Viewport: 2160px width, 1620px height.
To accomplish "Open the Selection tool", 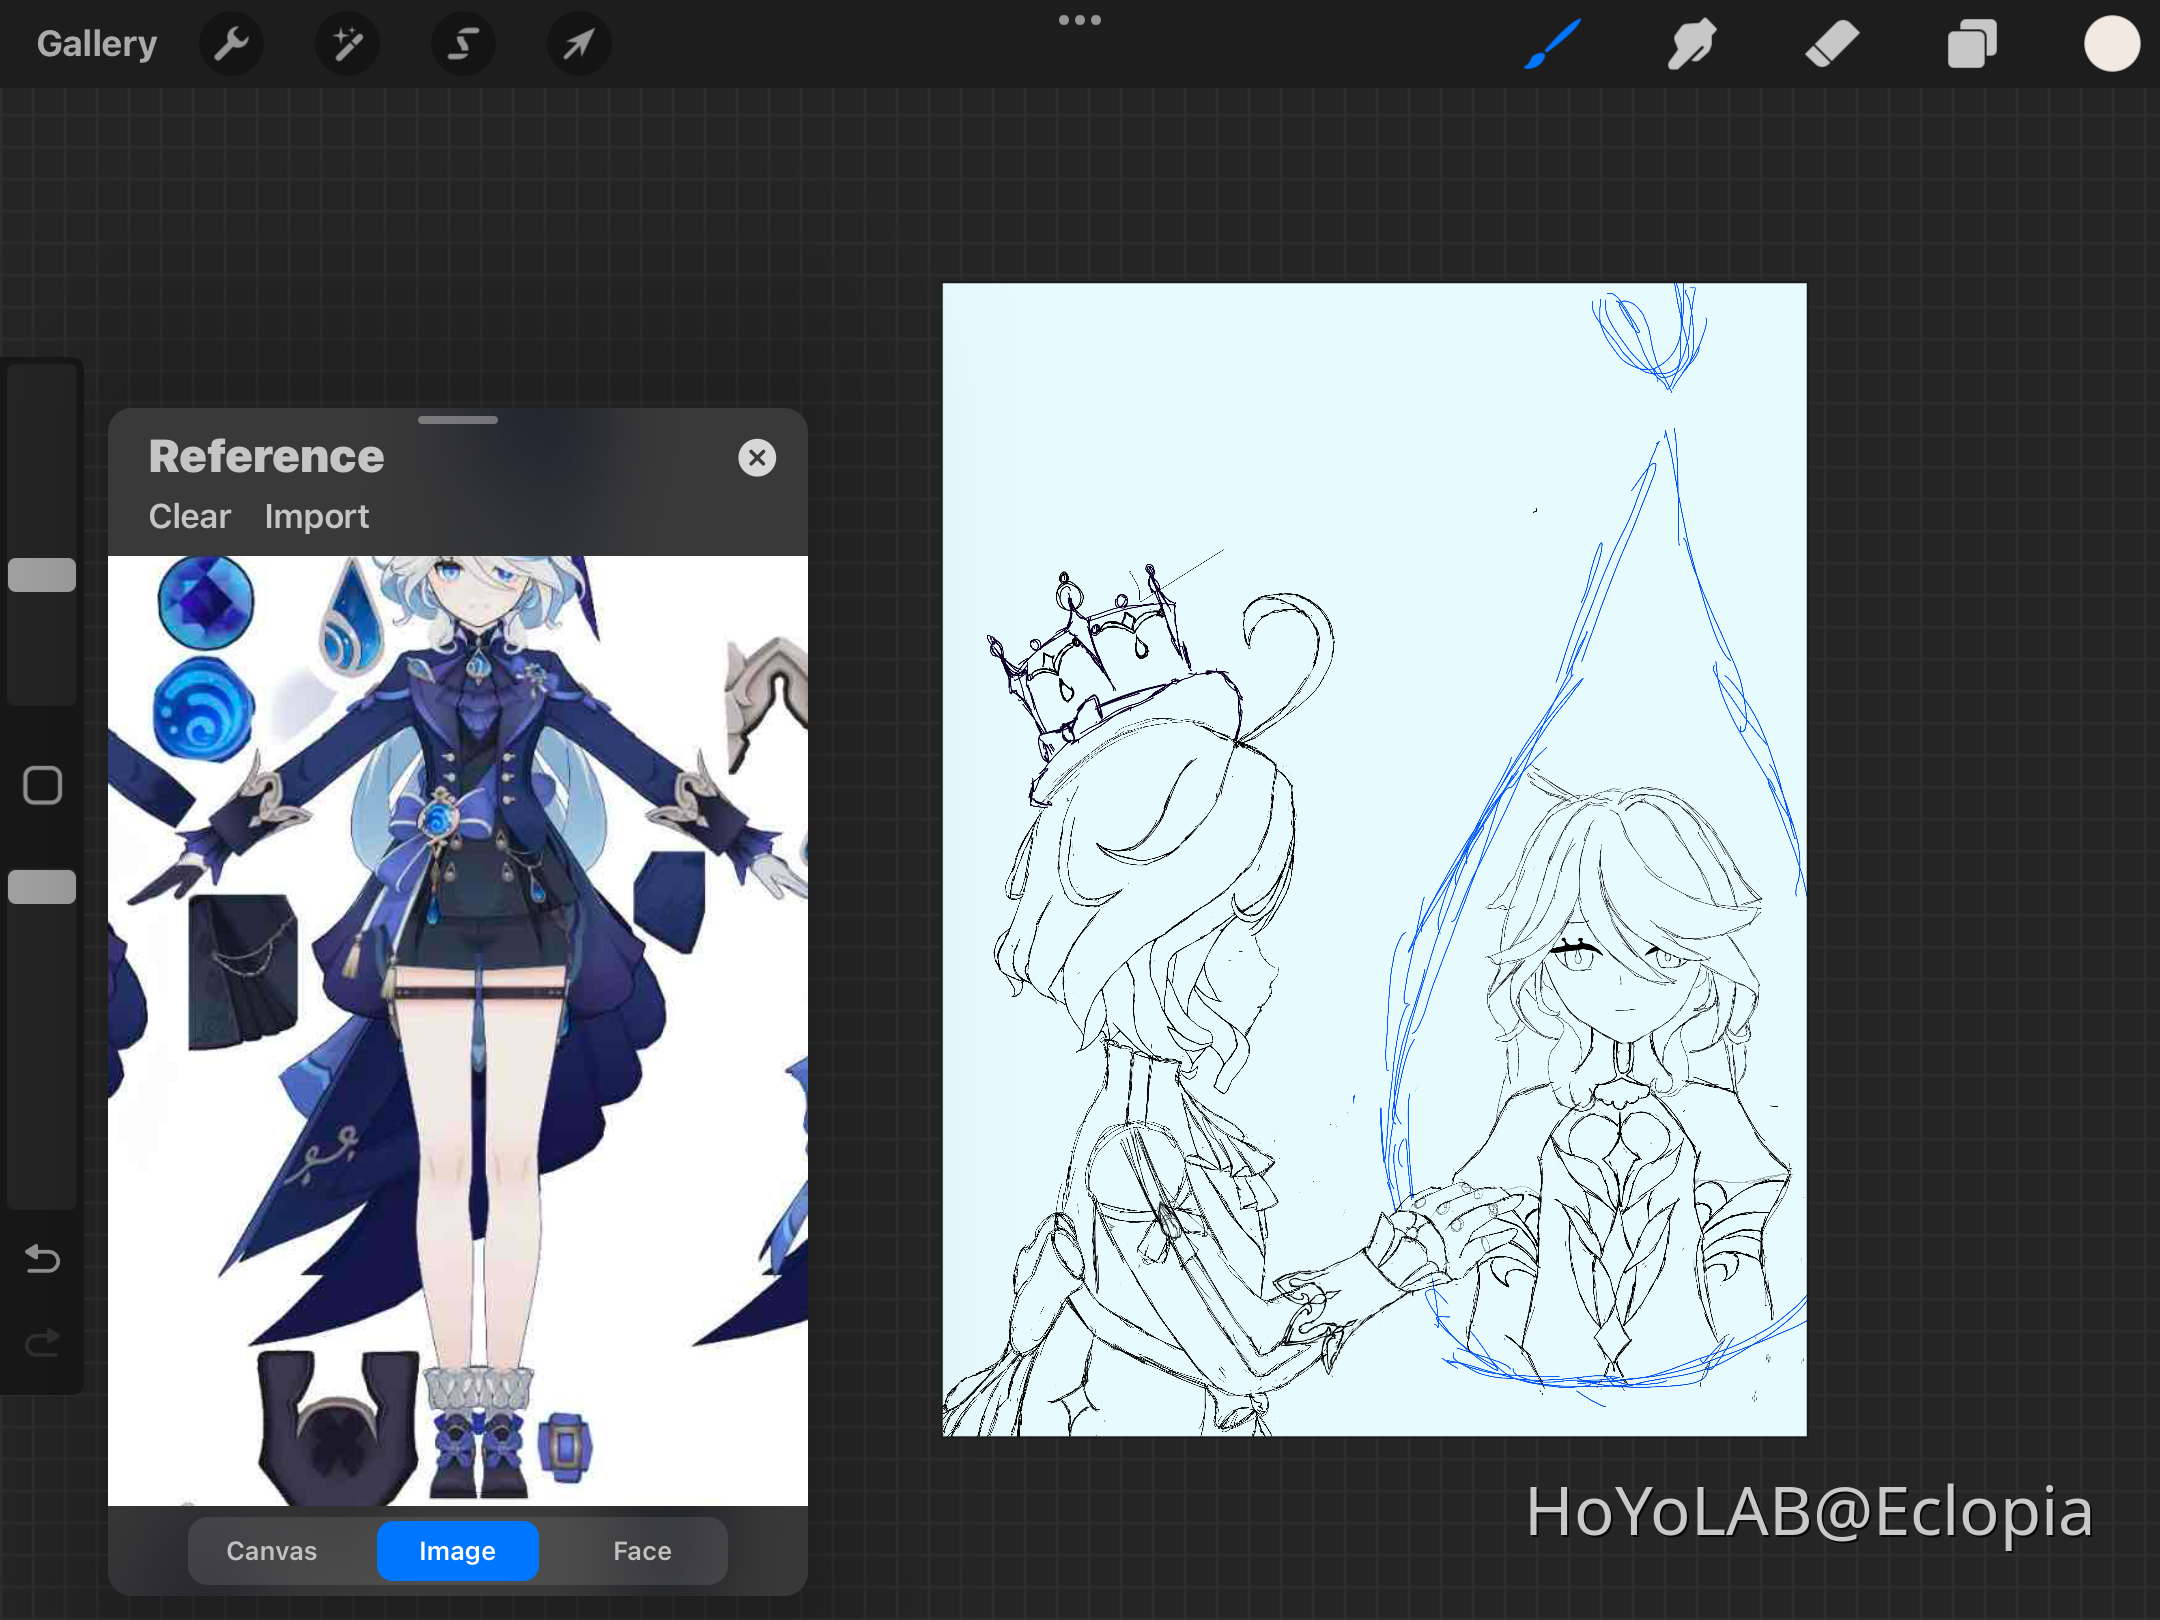I will pyautogui.click(x=463, y=43).
